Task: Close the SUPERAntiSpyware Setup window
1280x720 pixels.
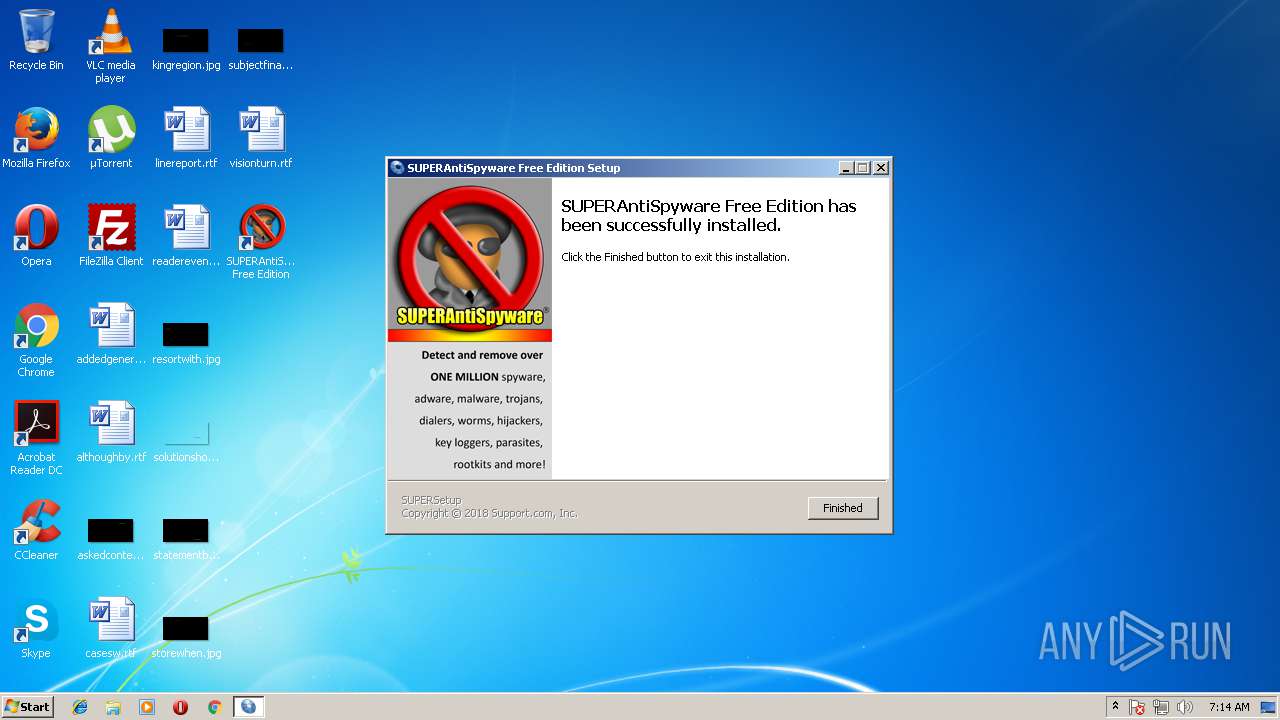Action: click(880, 168)
